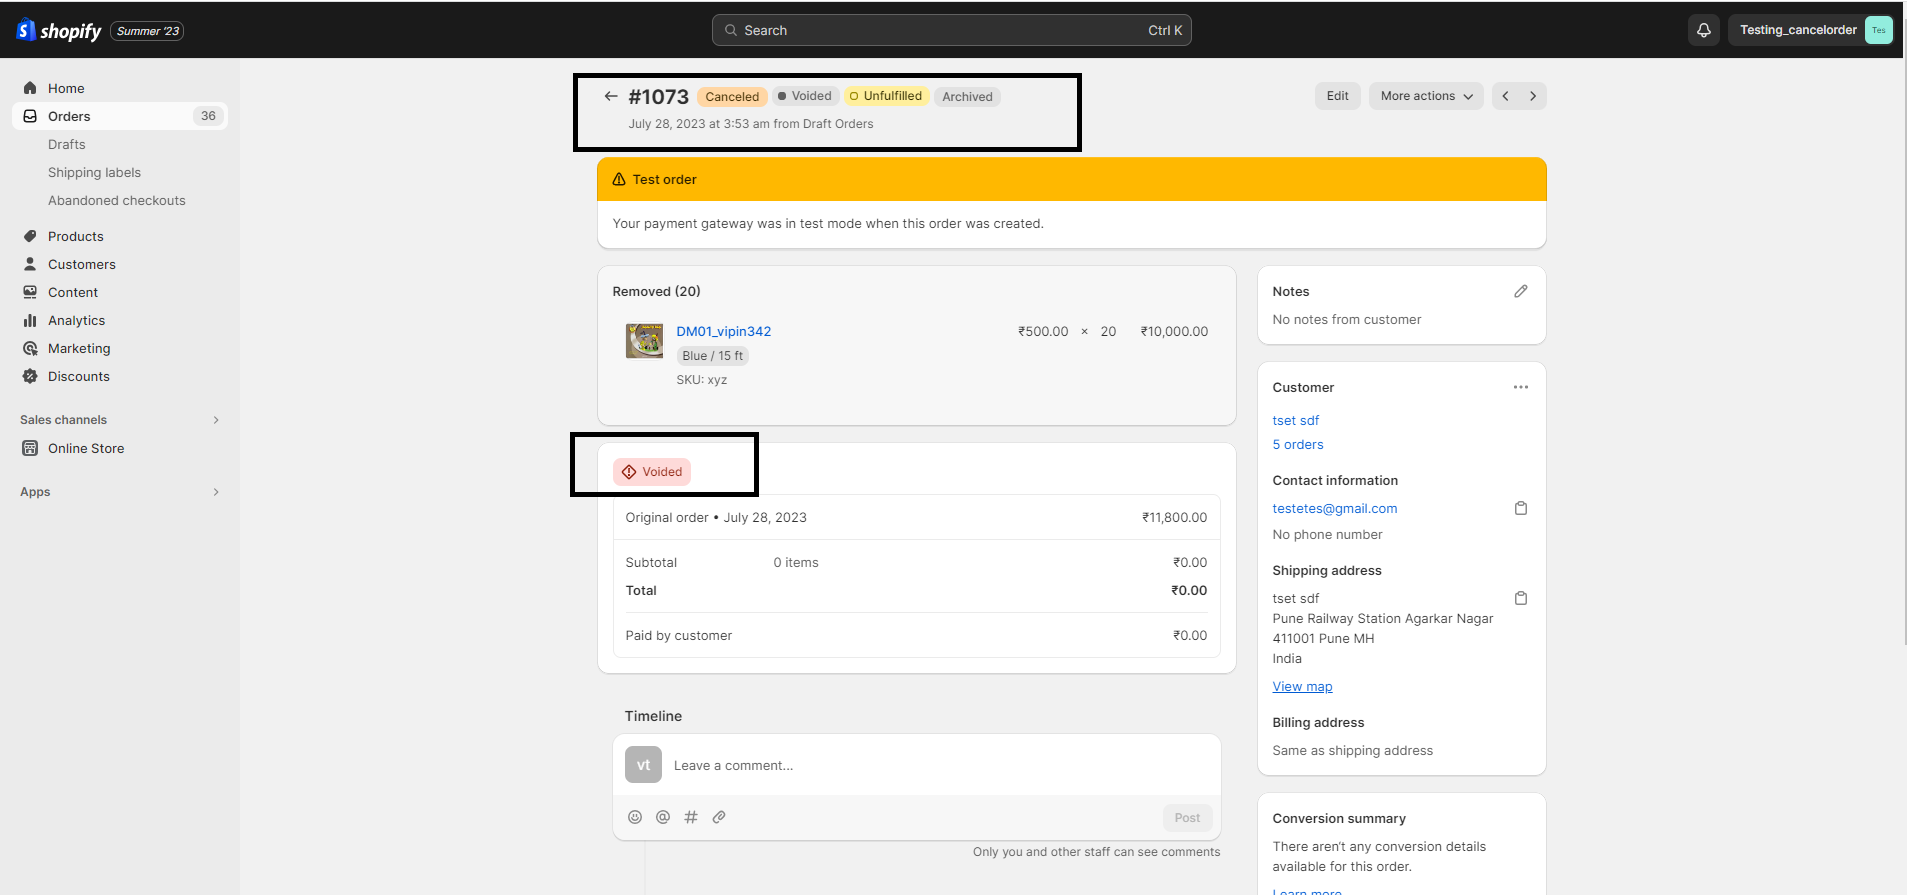Click the Shopify logo
The width and height of the screenshot is (1907, 895).
[59, 31]
